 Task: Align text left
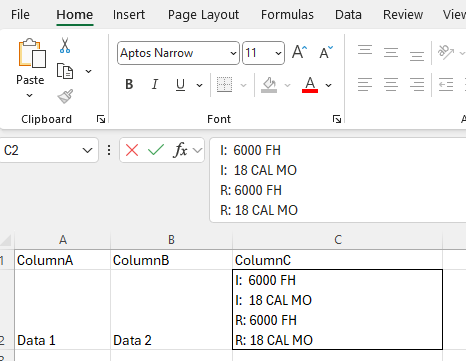[365, 84]
